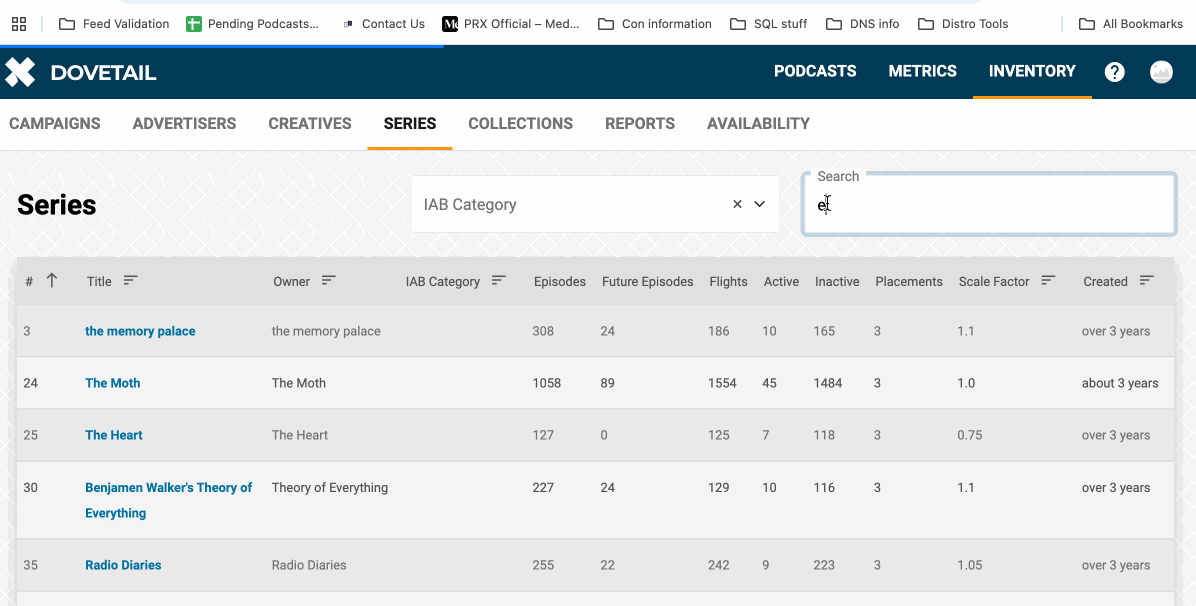Switch to the Availability tab
This screenshot has height=606, width=1196.
758,124
